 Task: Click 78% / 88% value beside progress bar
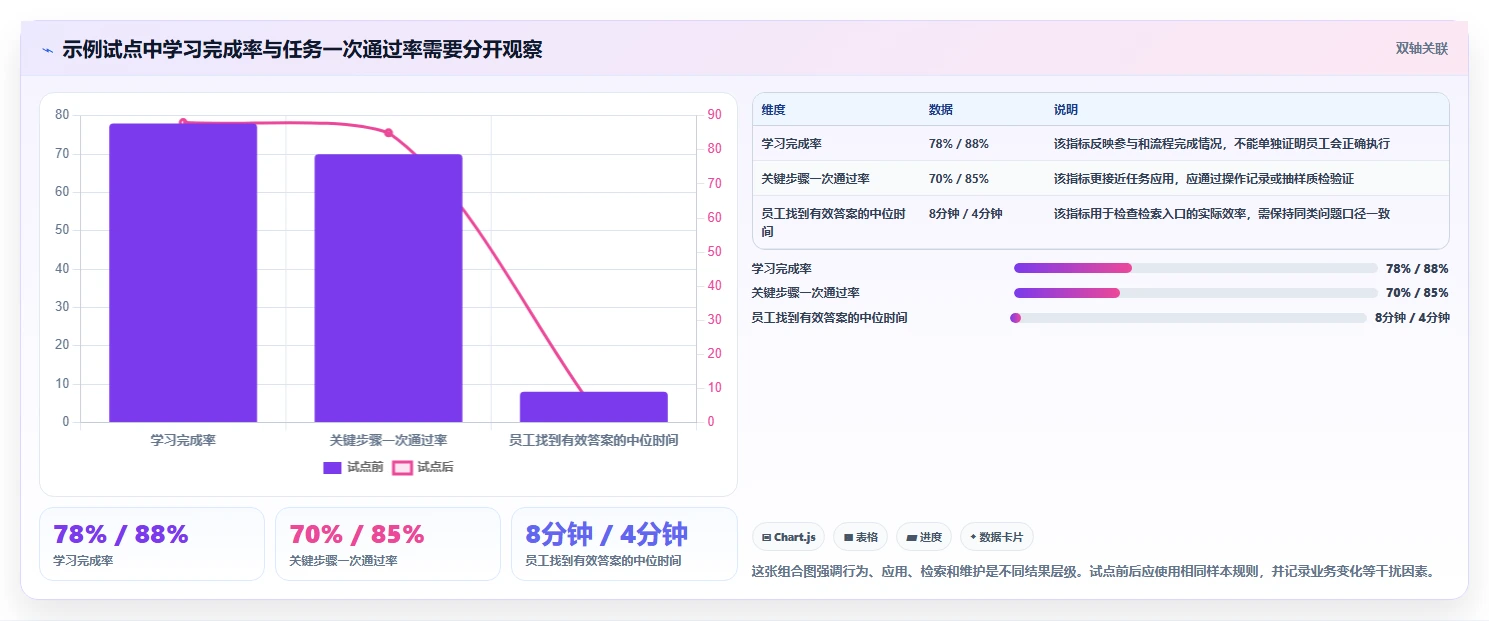click(1417, 268)
